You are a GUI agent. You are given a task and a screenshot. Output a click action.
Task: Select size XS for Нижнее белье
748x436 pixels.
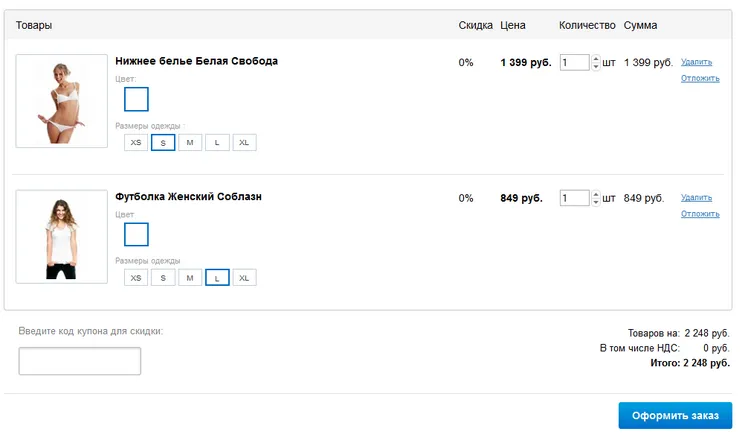pyautogui.click(x=136, y=143)
